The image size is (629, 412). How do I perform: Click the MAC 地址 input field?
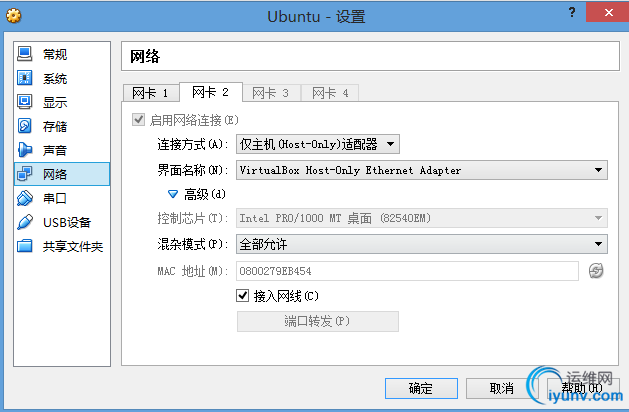tap(407, 271)
